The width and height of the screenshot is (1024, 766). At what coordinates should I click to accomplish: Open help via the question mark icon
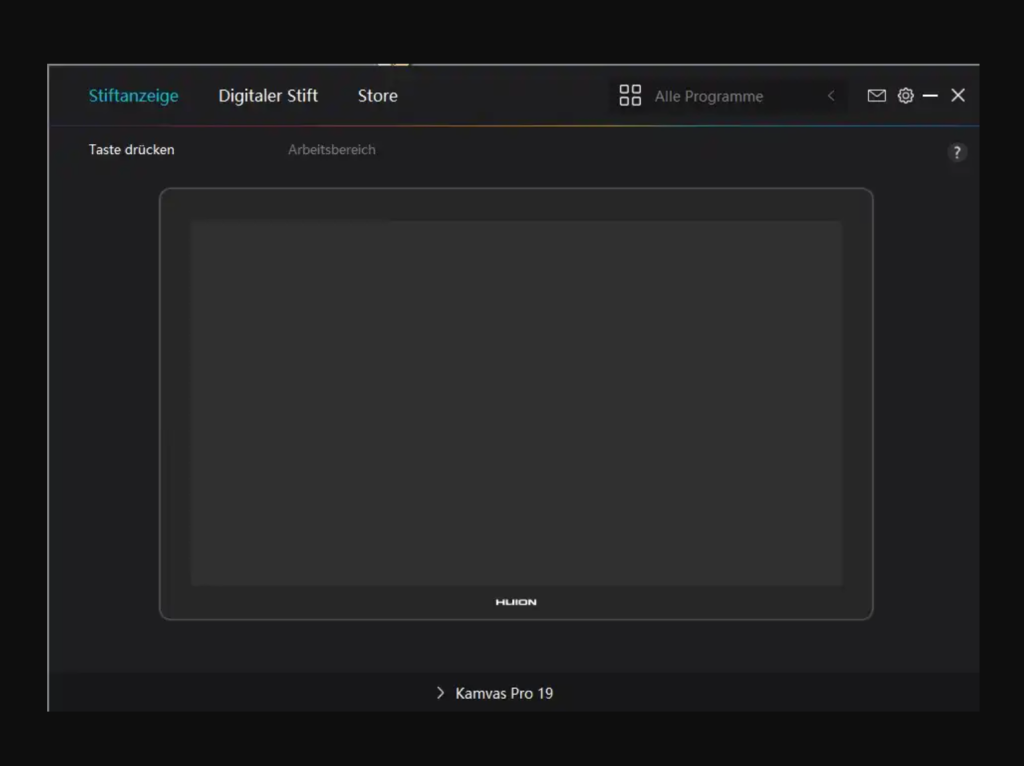pyautogui.click(x=957, y=152)
